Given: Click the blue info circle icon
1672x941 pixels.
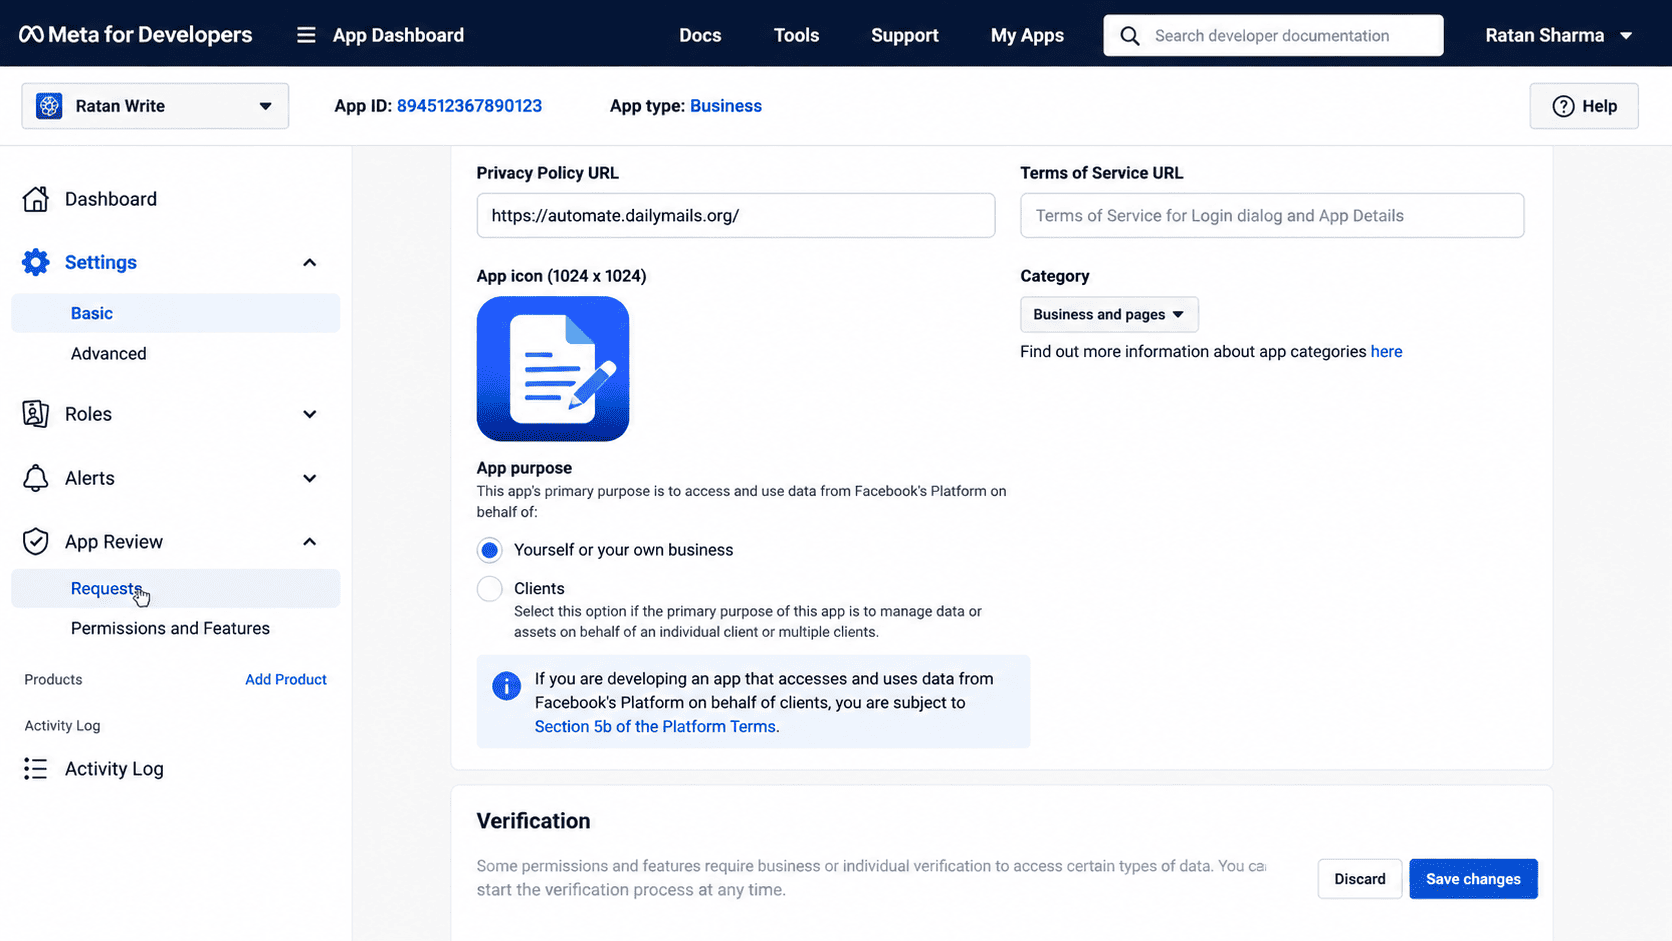Looking at the screenshot, I should [506, 686].
